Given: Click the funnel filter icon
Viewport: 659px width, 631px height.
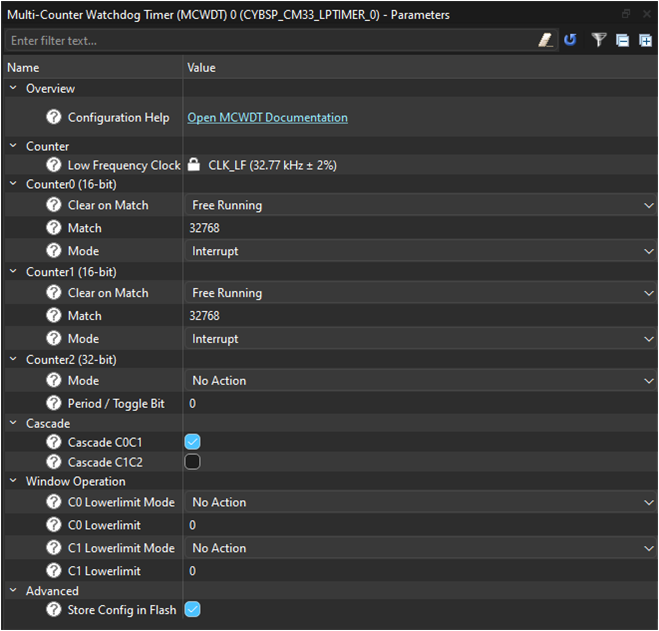Looking at the screenshot, I should point(598,40).
